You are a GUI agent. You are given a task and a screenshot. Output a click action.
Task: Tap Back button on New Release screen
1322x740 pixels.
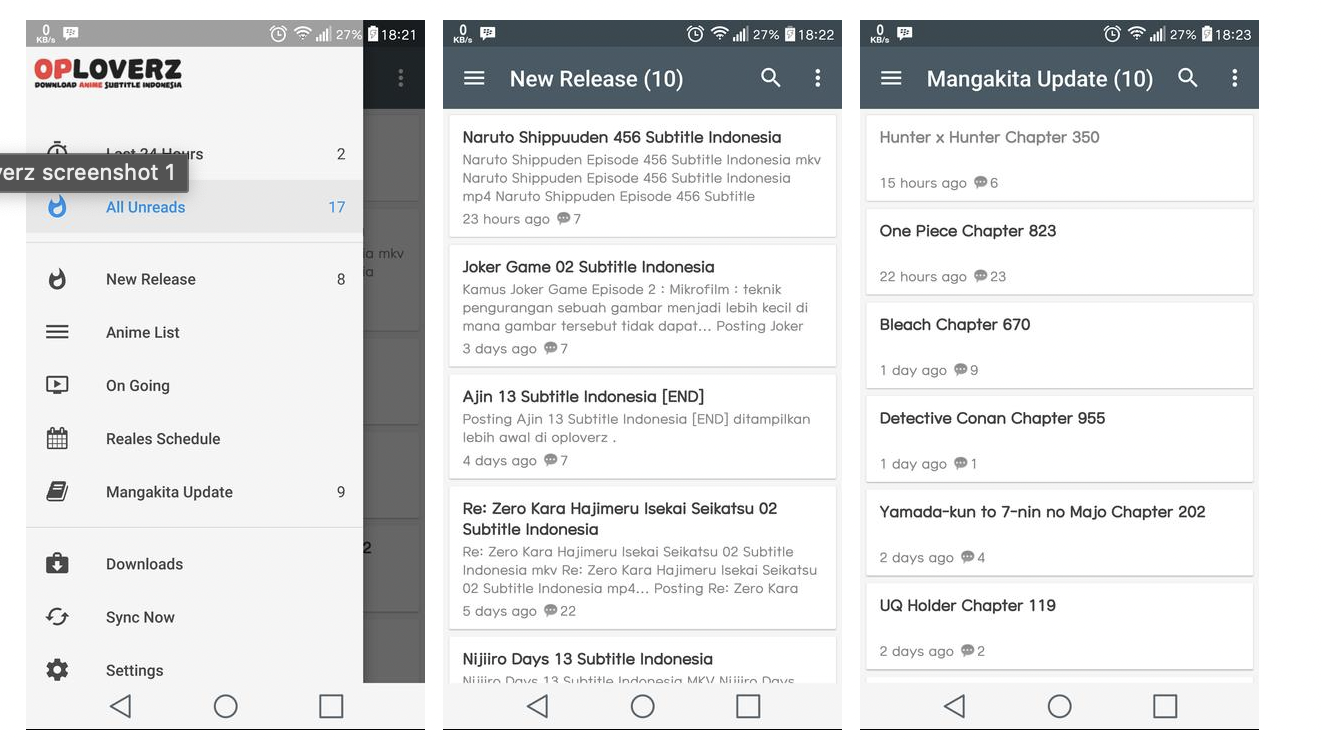click(538, 706)
